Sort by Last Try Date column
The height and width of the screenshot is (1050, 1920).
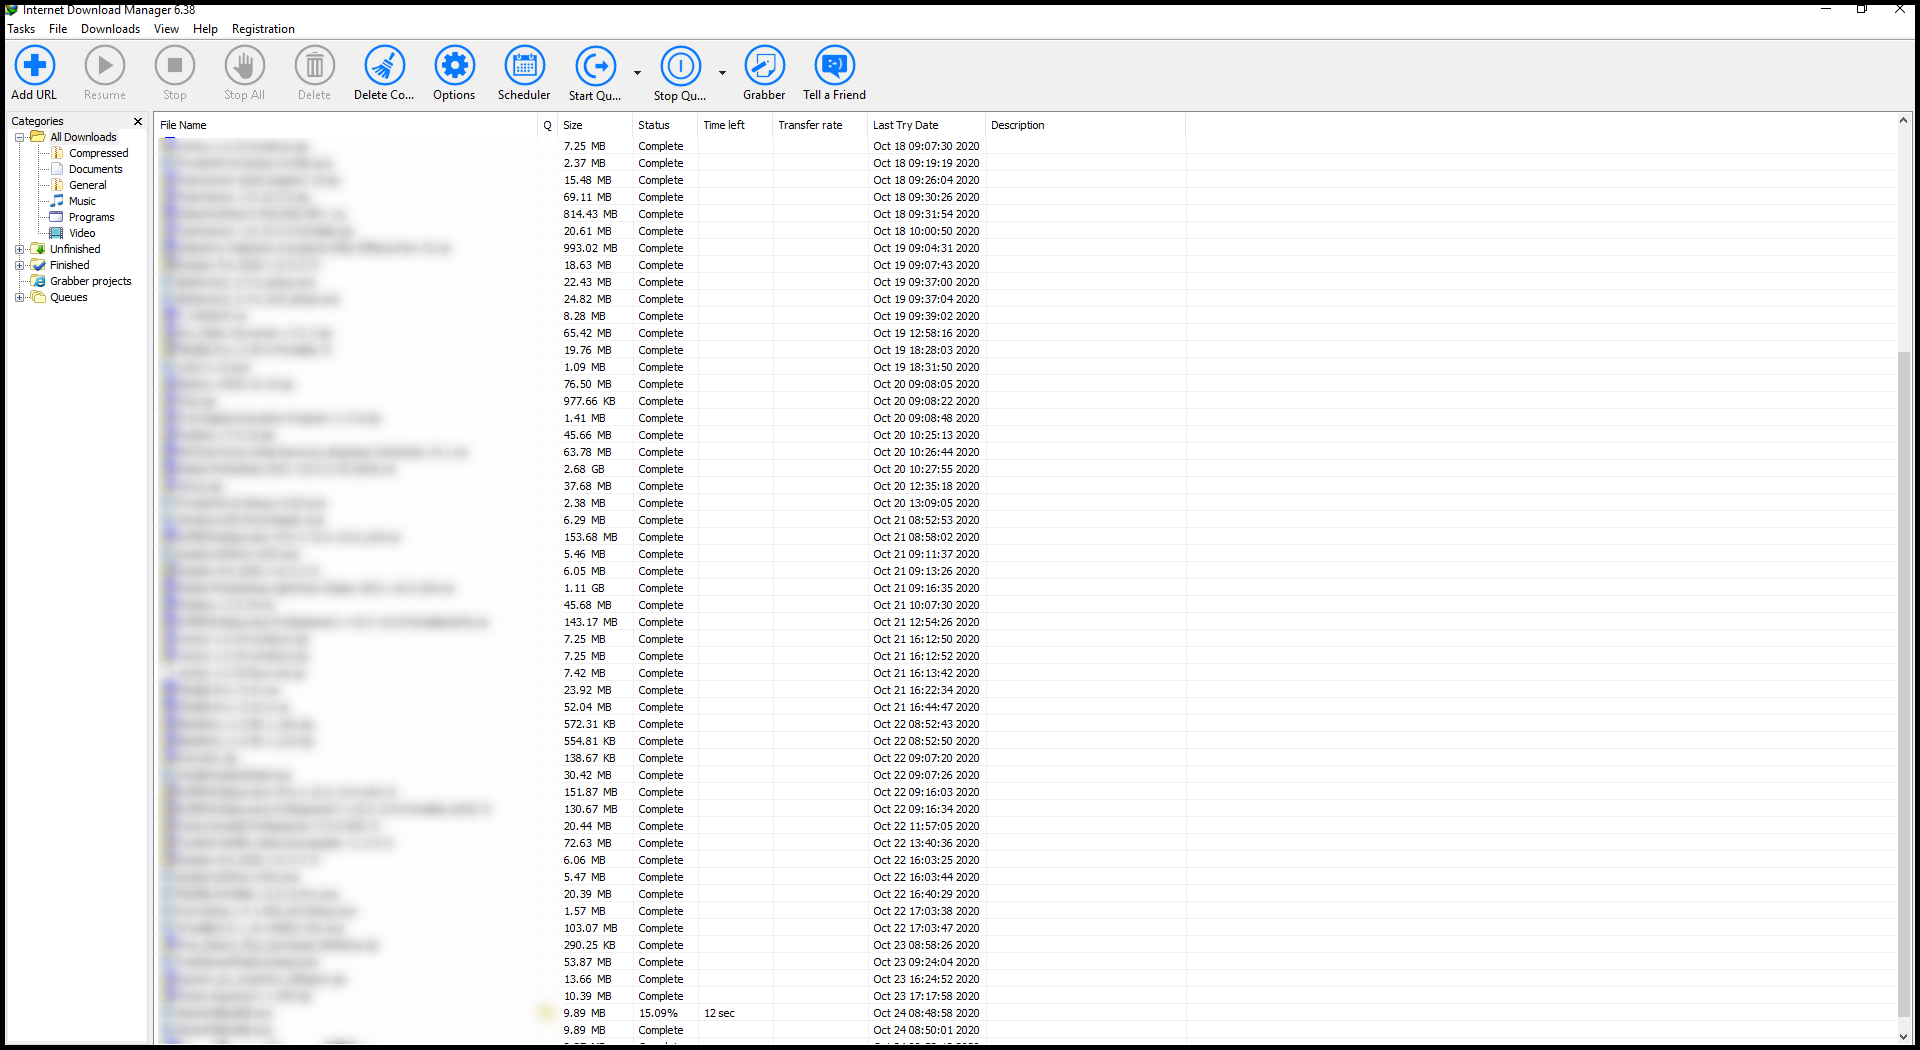[926, 125]
